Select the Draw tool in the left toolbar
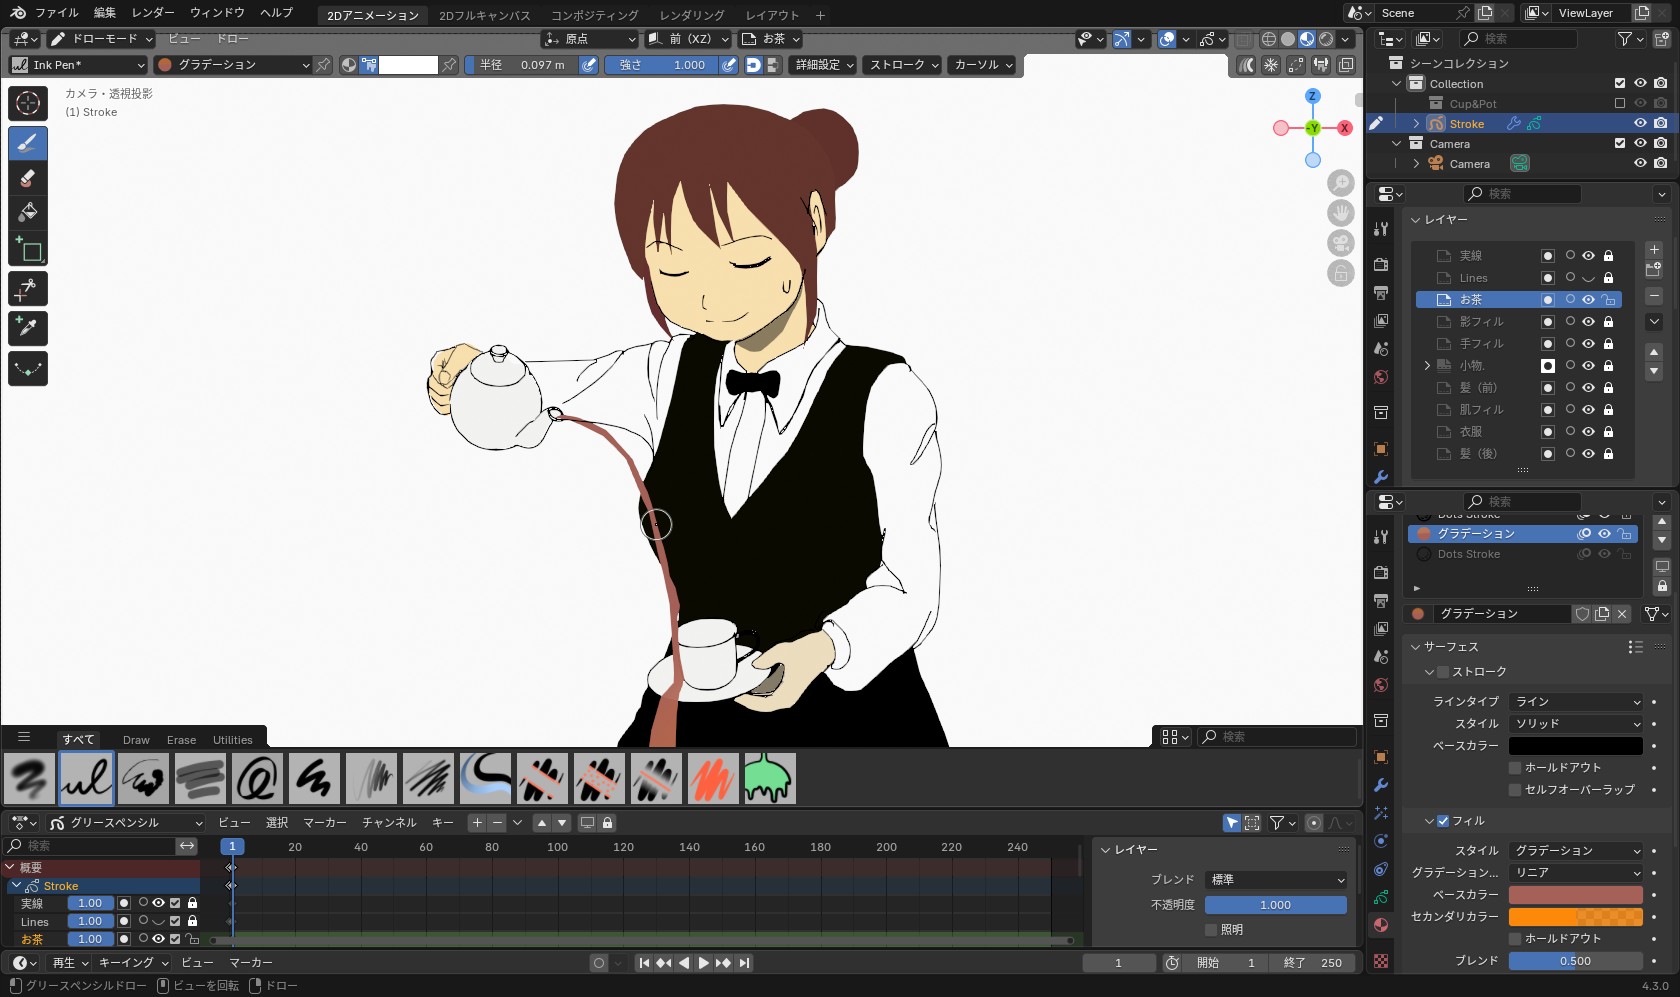Image resolution: width=1680 pixels, height=997 pixels. (27, 143)
